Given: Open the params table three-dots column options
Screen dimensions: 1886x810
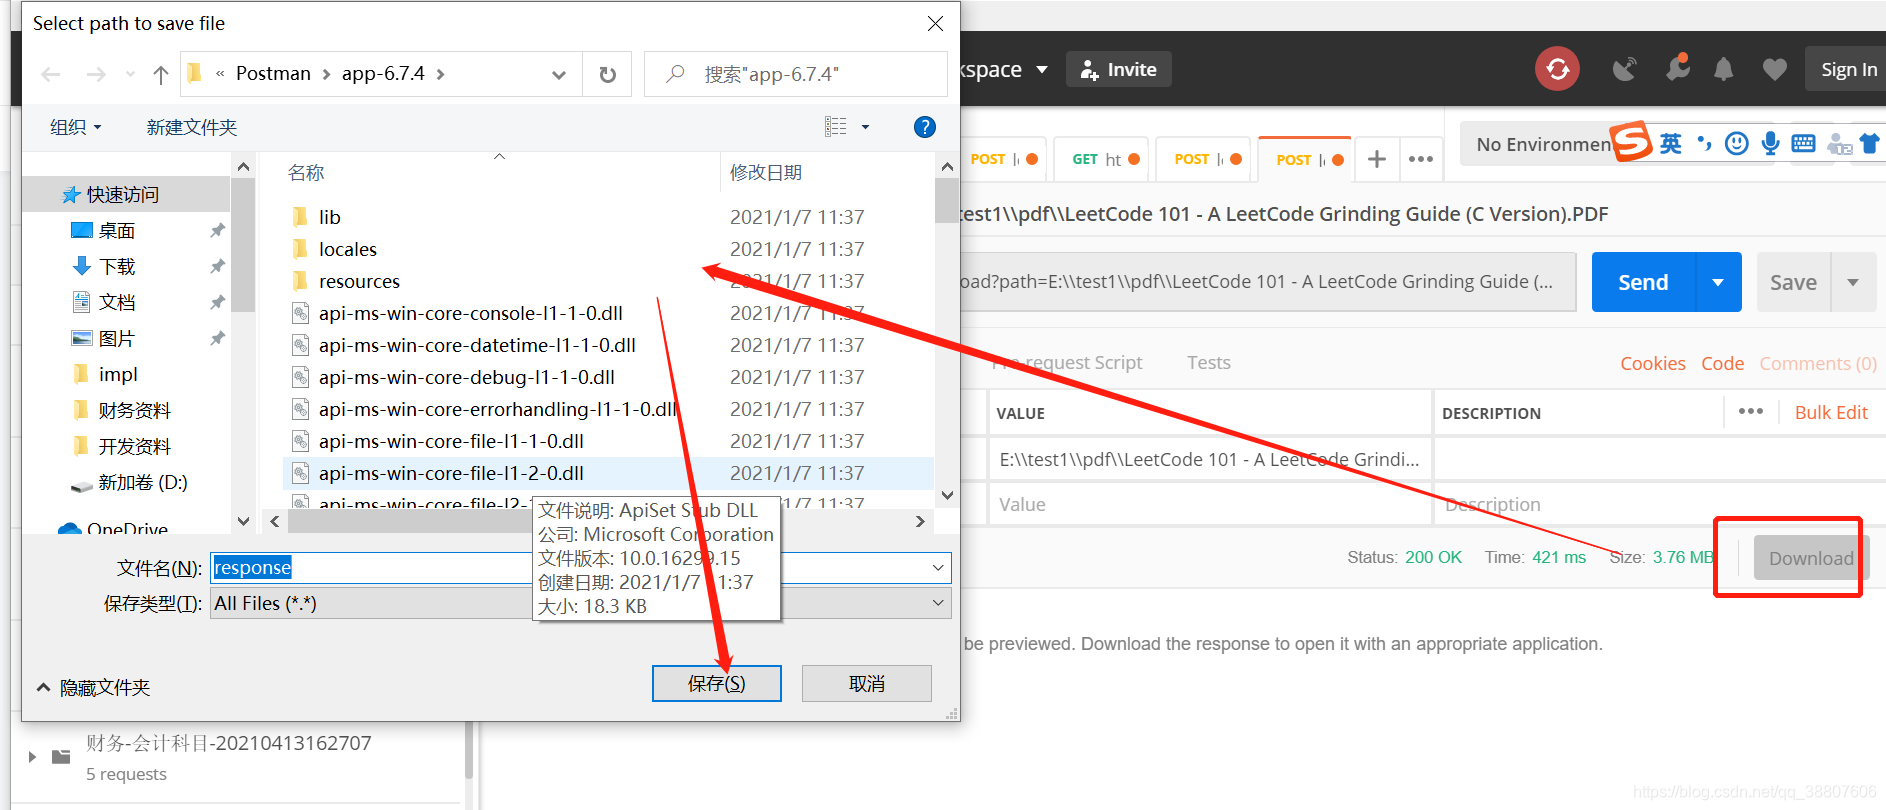Looking at the screenshot, I should 1751,411.
